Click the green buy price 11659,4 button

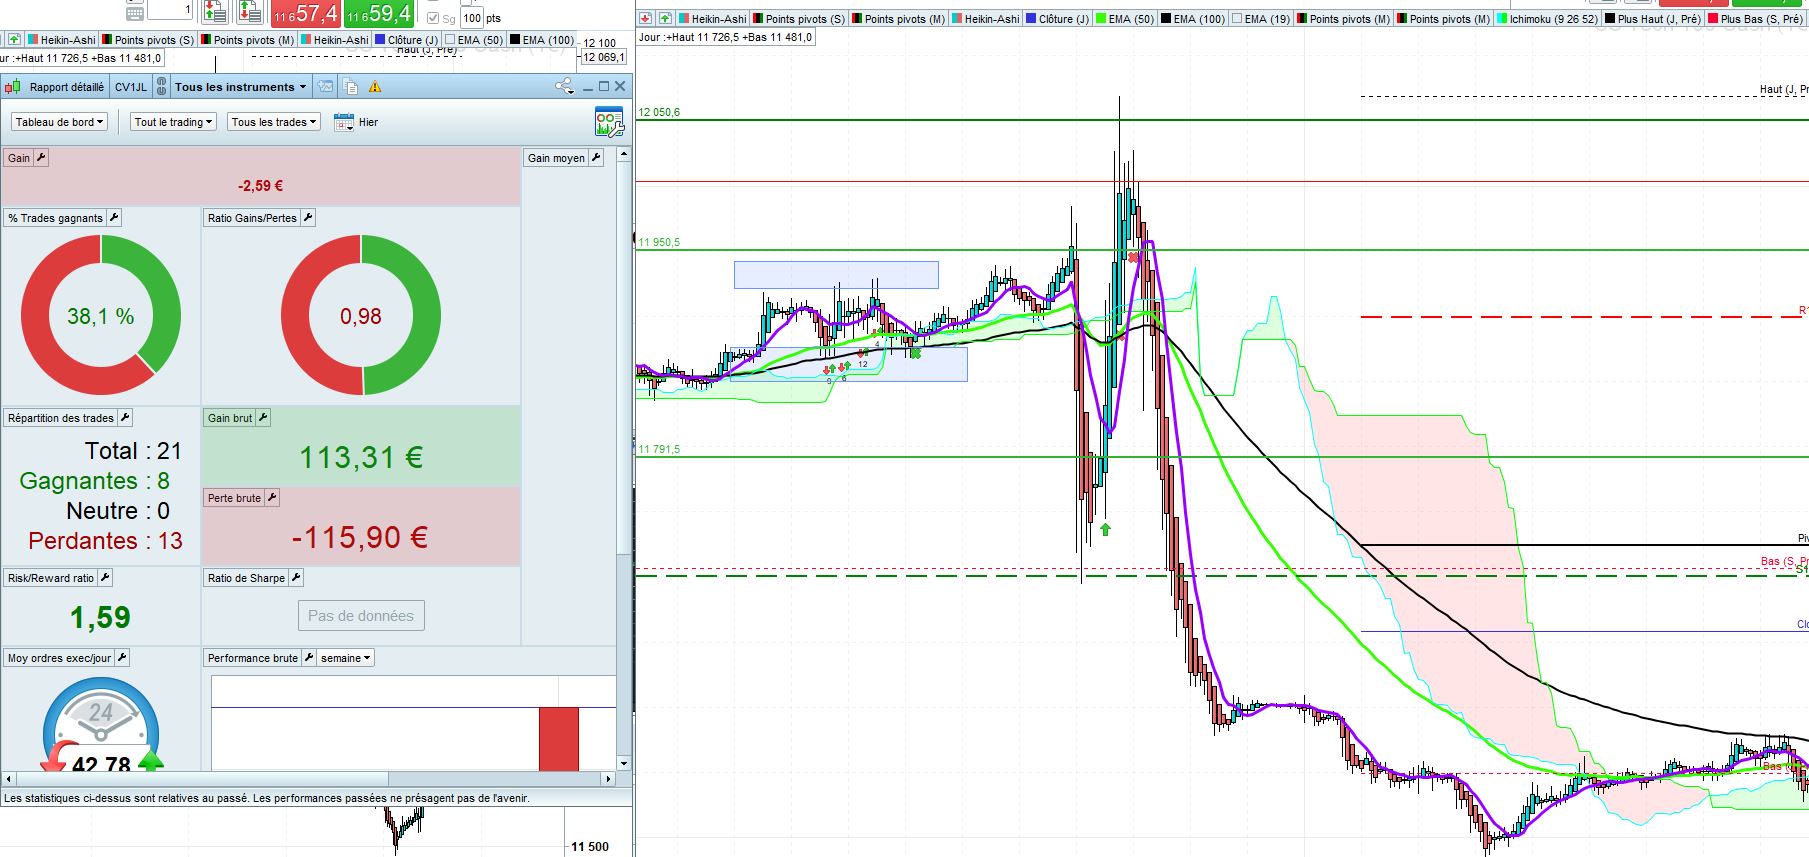[x=378, y=14]
